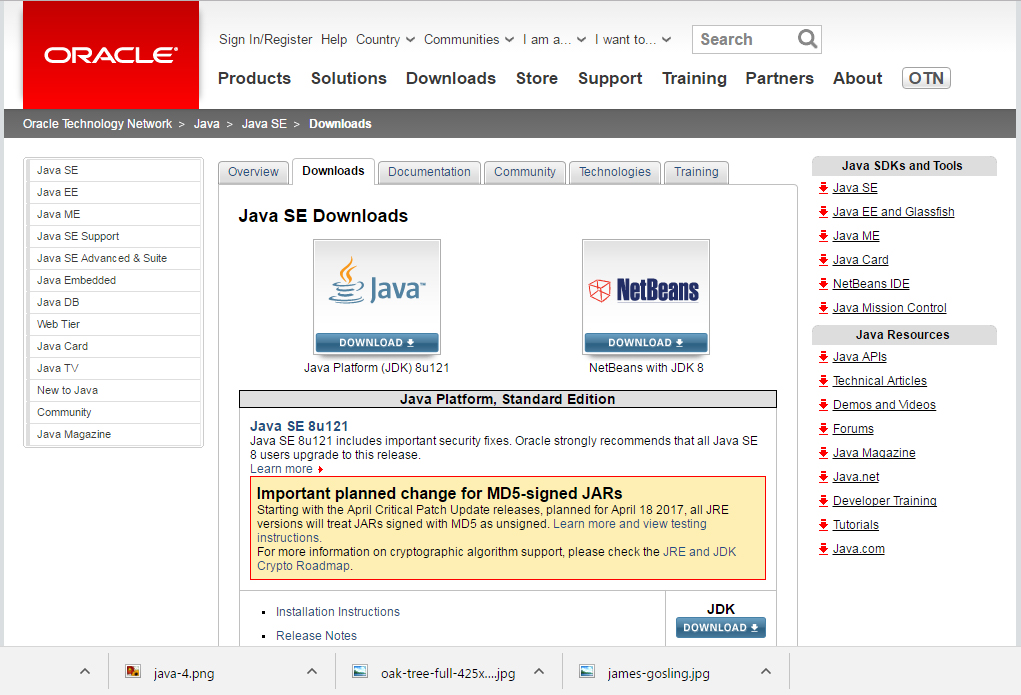Viewport: 1021px width, 695px height.
Task: Click the download arrow beside Java.com
Action: pos(822,548)
